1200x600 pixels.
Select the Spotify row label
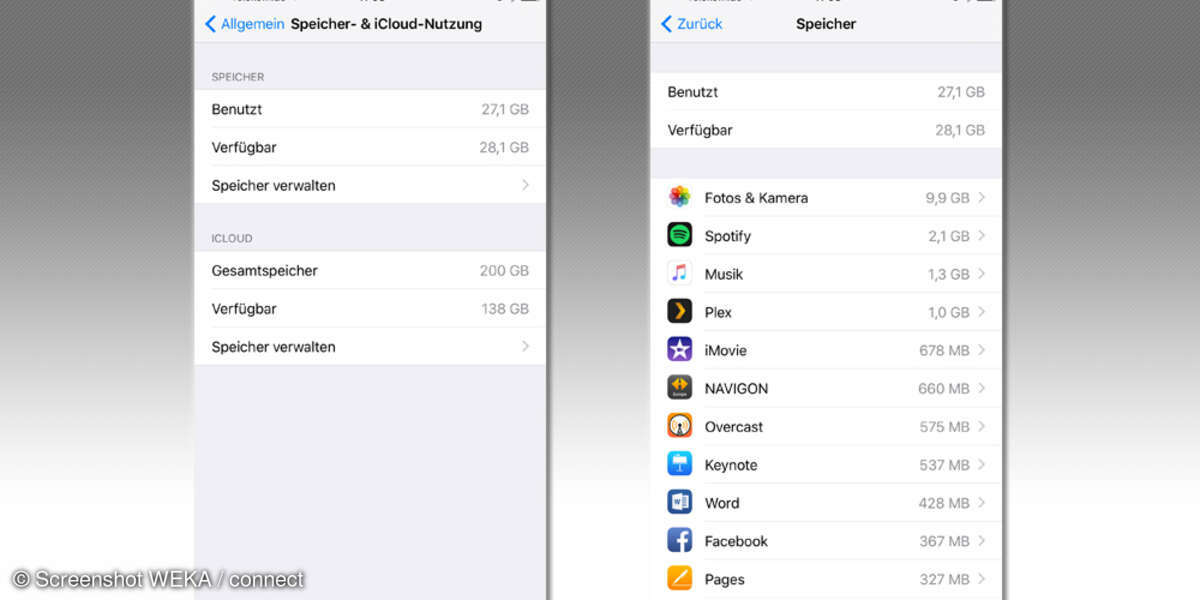[x=727, y=236]
